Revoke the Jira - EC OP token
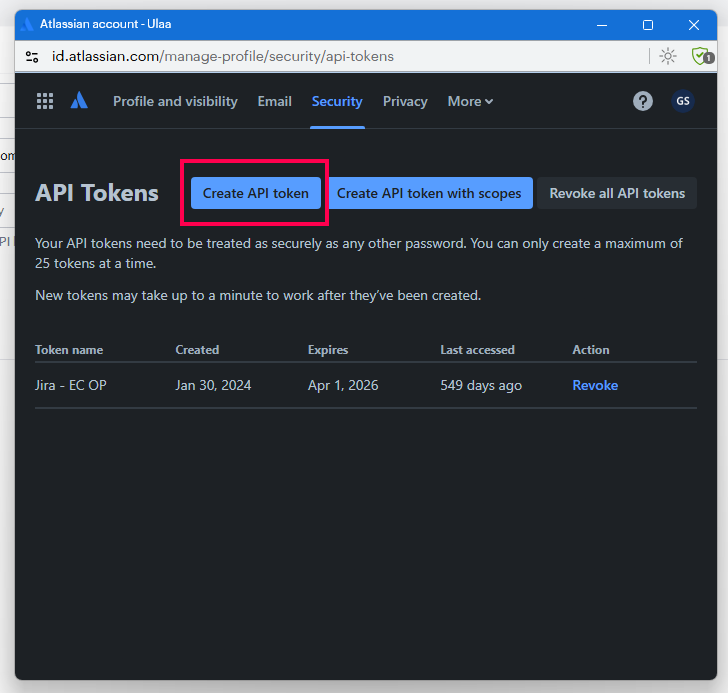Viewport: 728px width, 693px height. point(595,385)
